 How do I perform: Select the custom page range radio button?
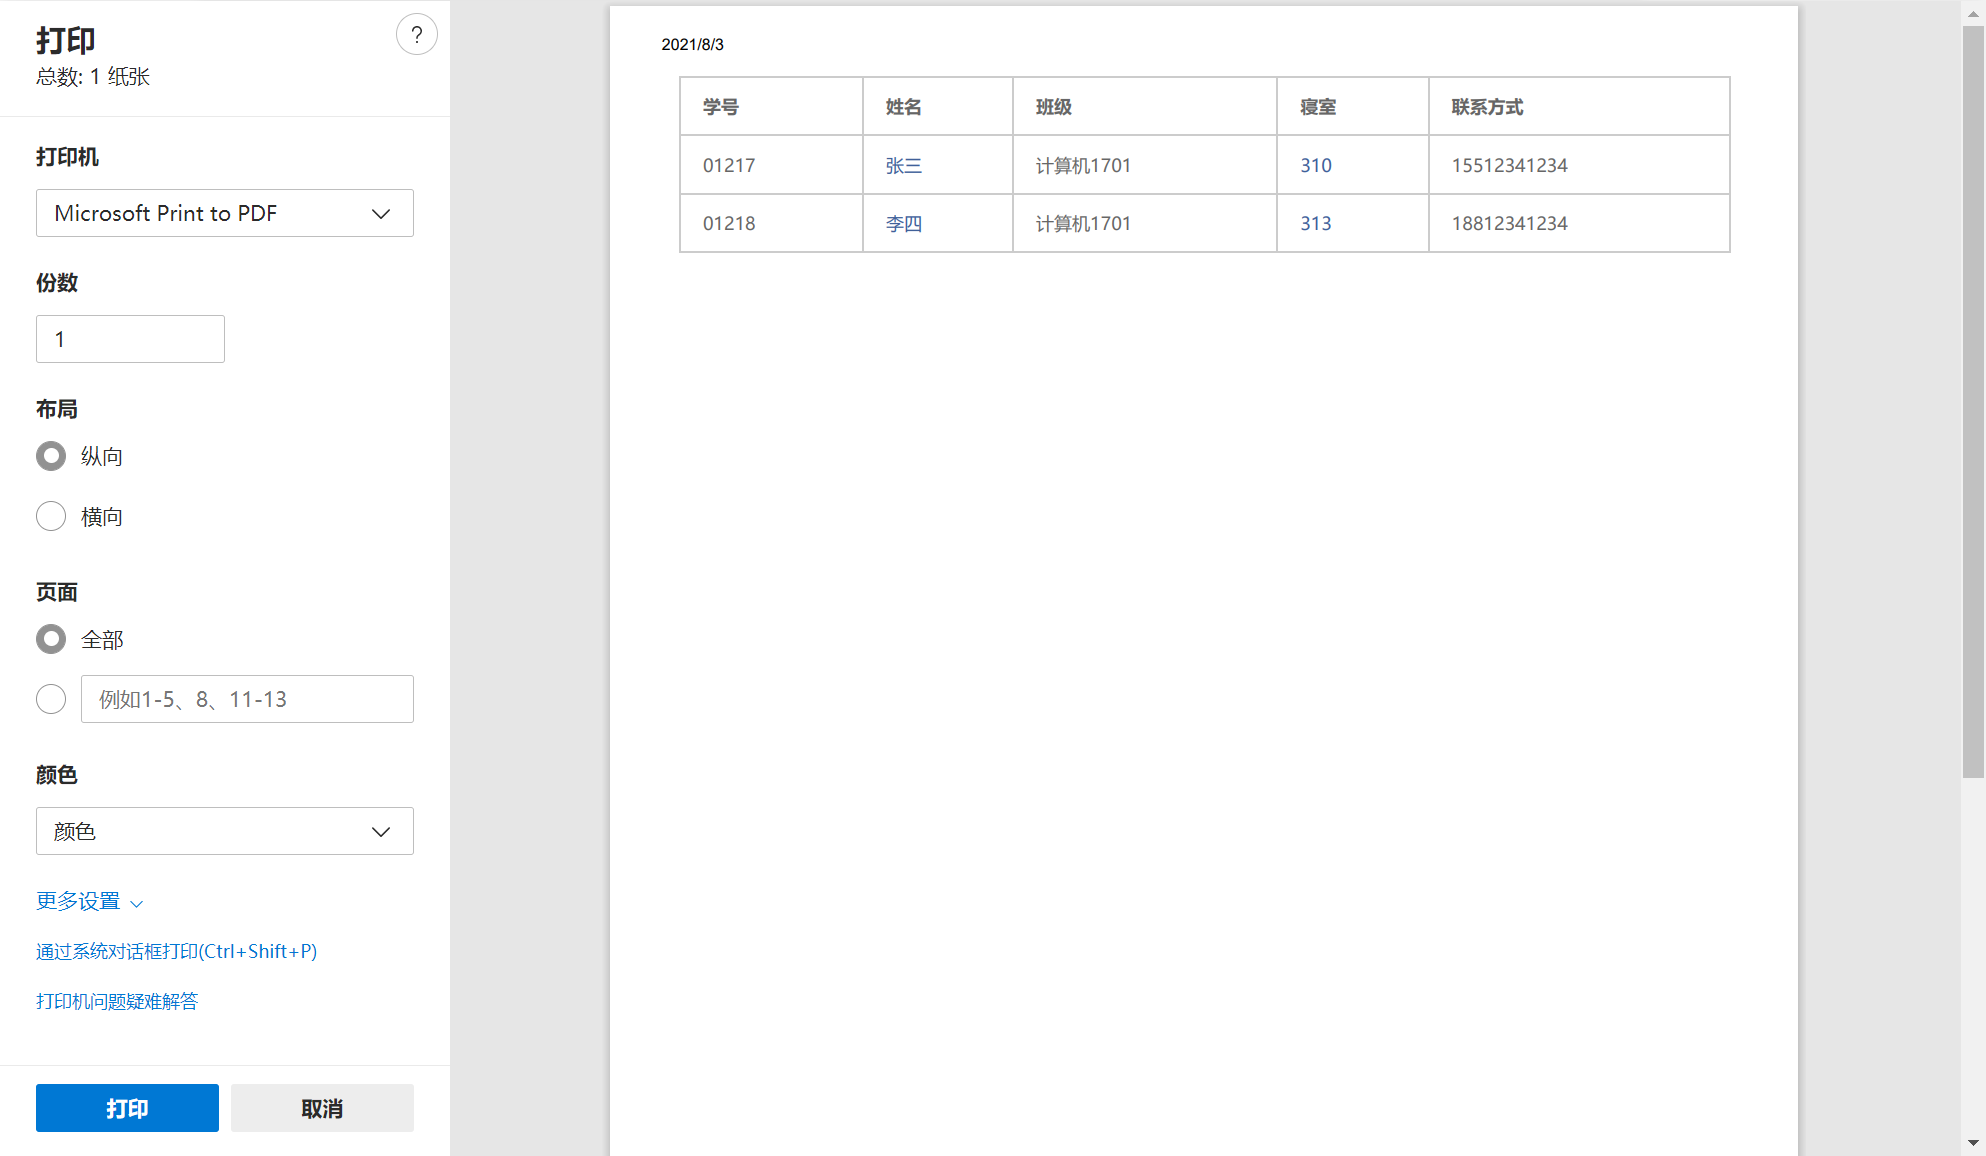[51, 699]
